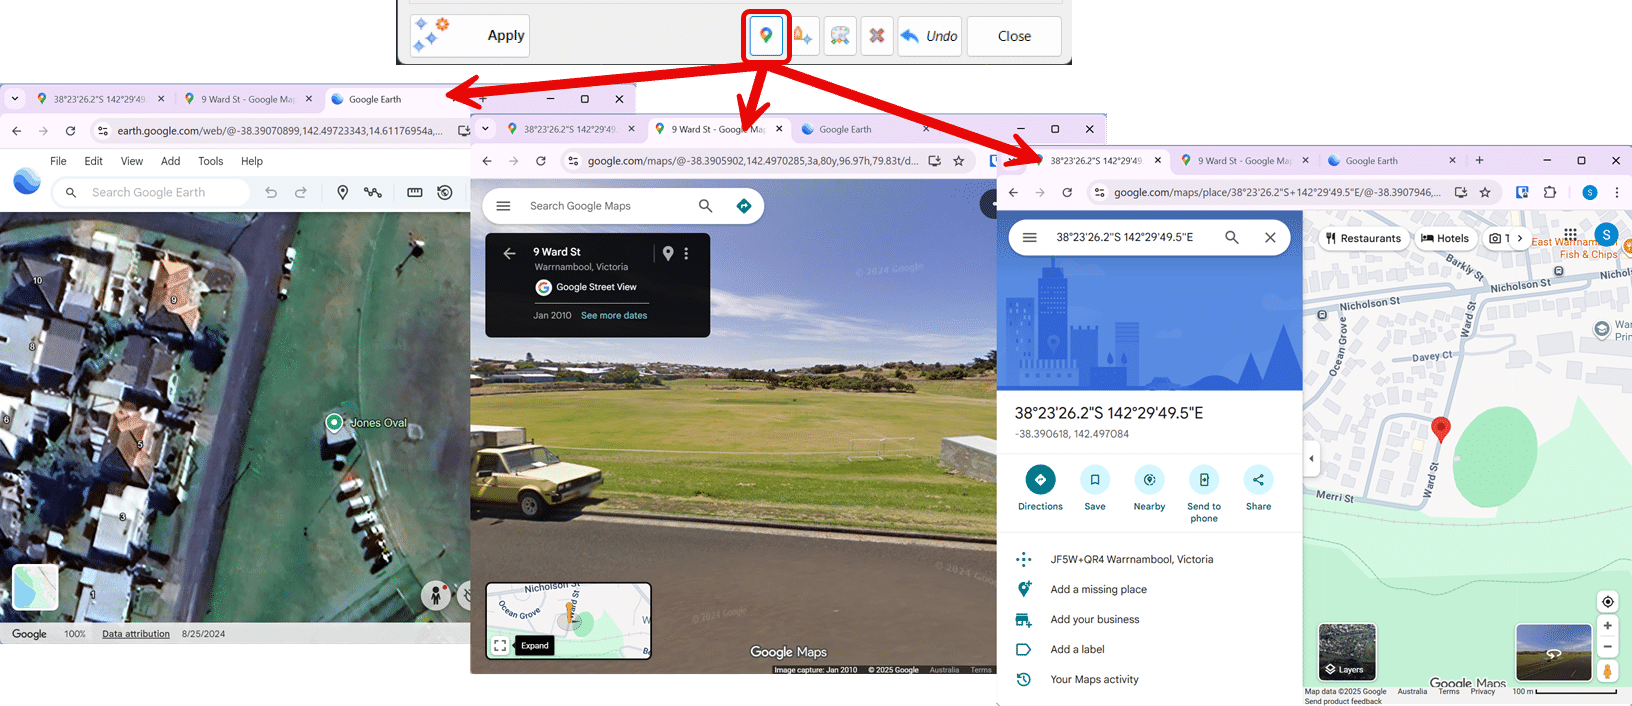Select the coordinates tab in the right window
Image resolution: width=1632 pixels, height=706 pixels.
[x=1097, y=160]
